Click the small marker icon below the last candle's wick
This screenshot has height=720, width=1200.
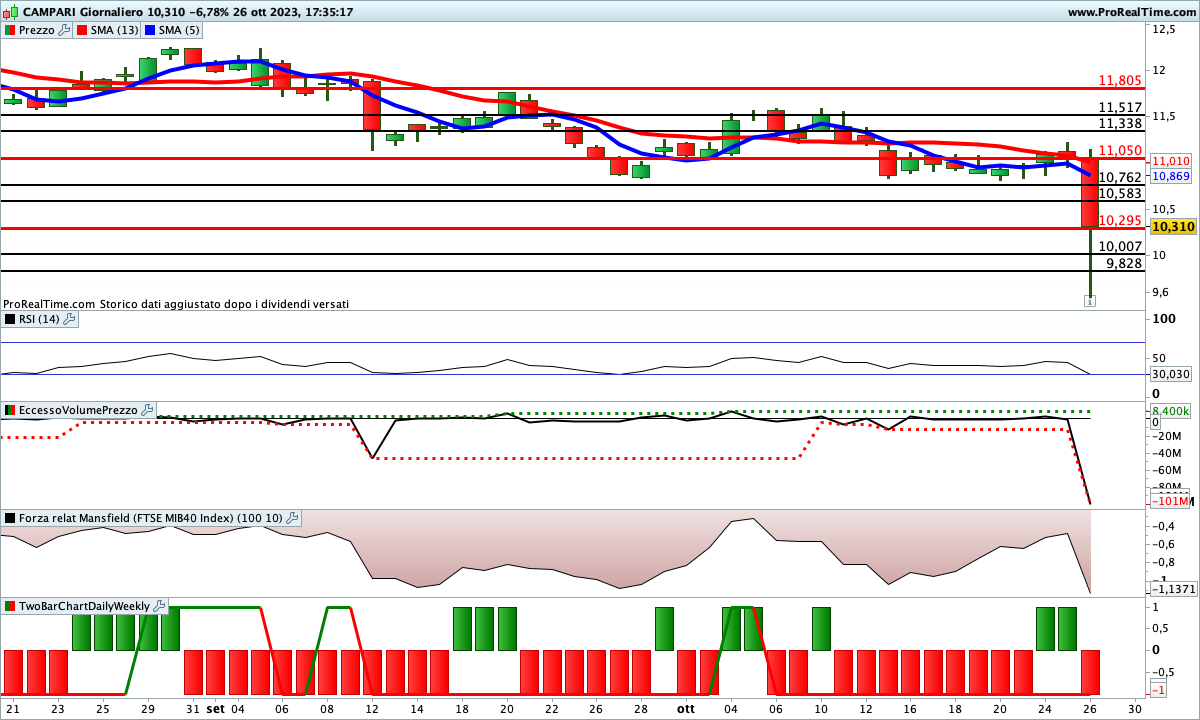point(1090,300)
